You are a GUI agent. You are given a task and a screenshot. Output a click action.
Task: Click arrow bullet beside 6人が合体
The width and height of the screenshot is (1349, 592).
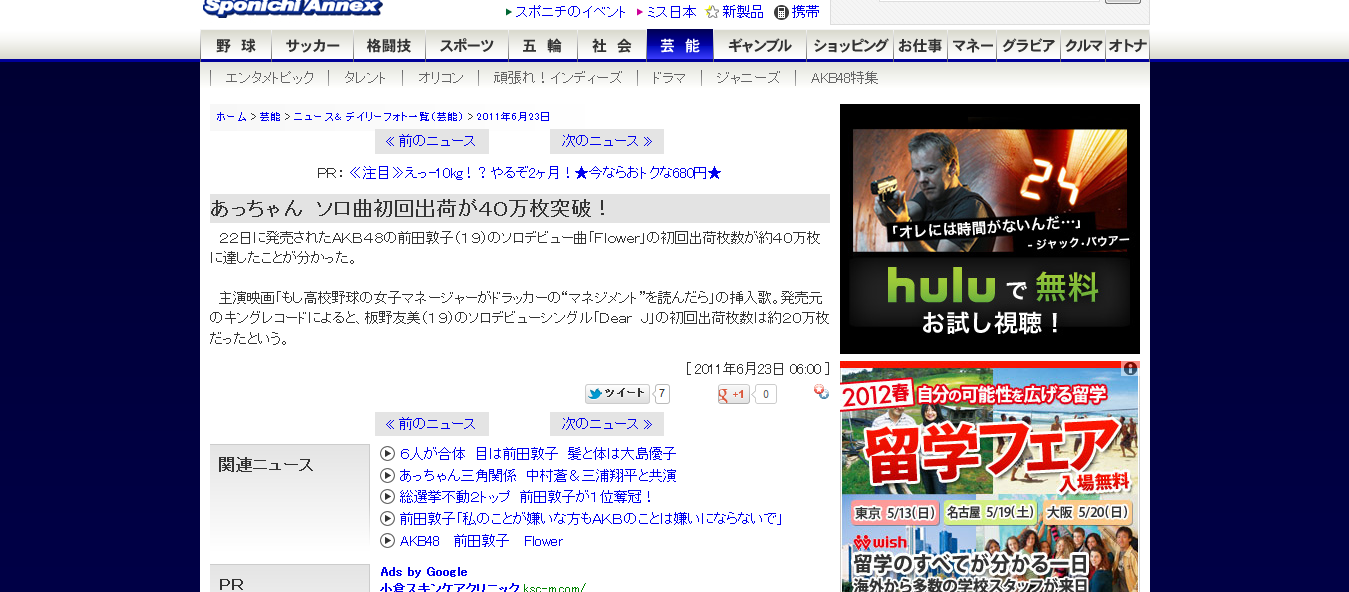coord(388,454)
